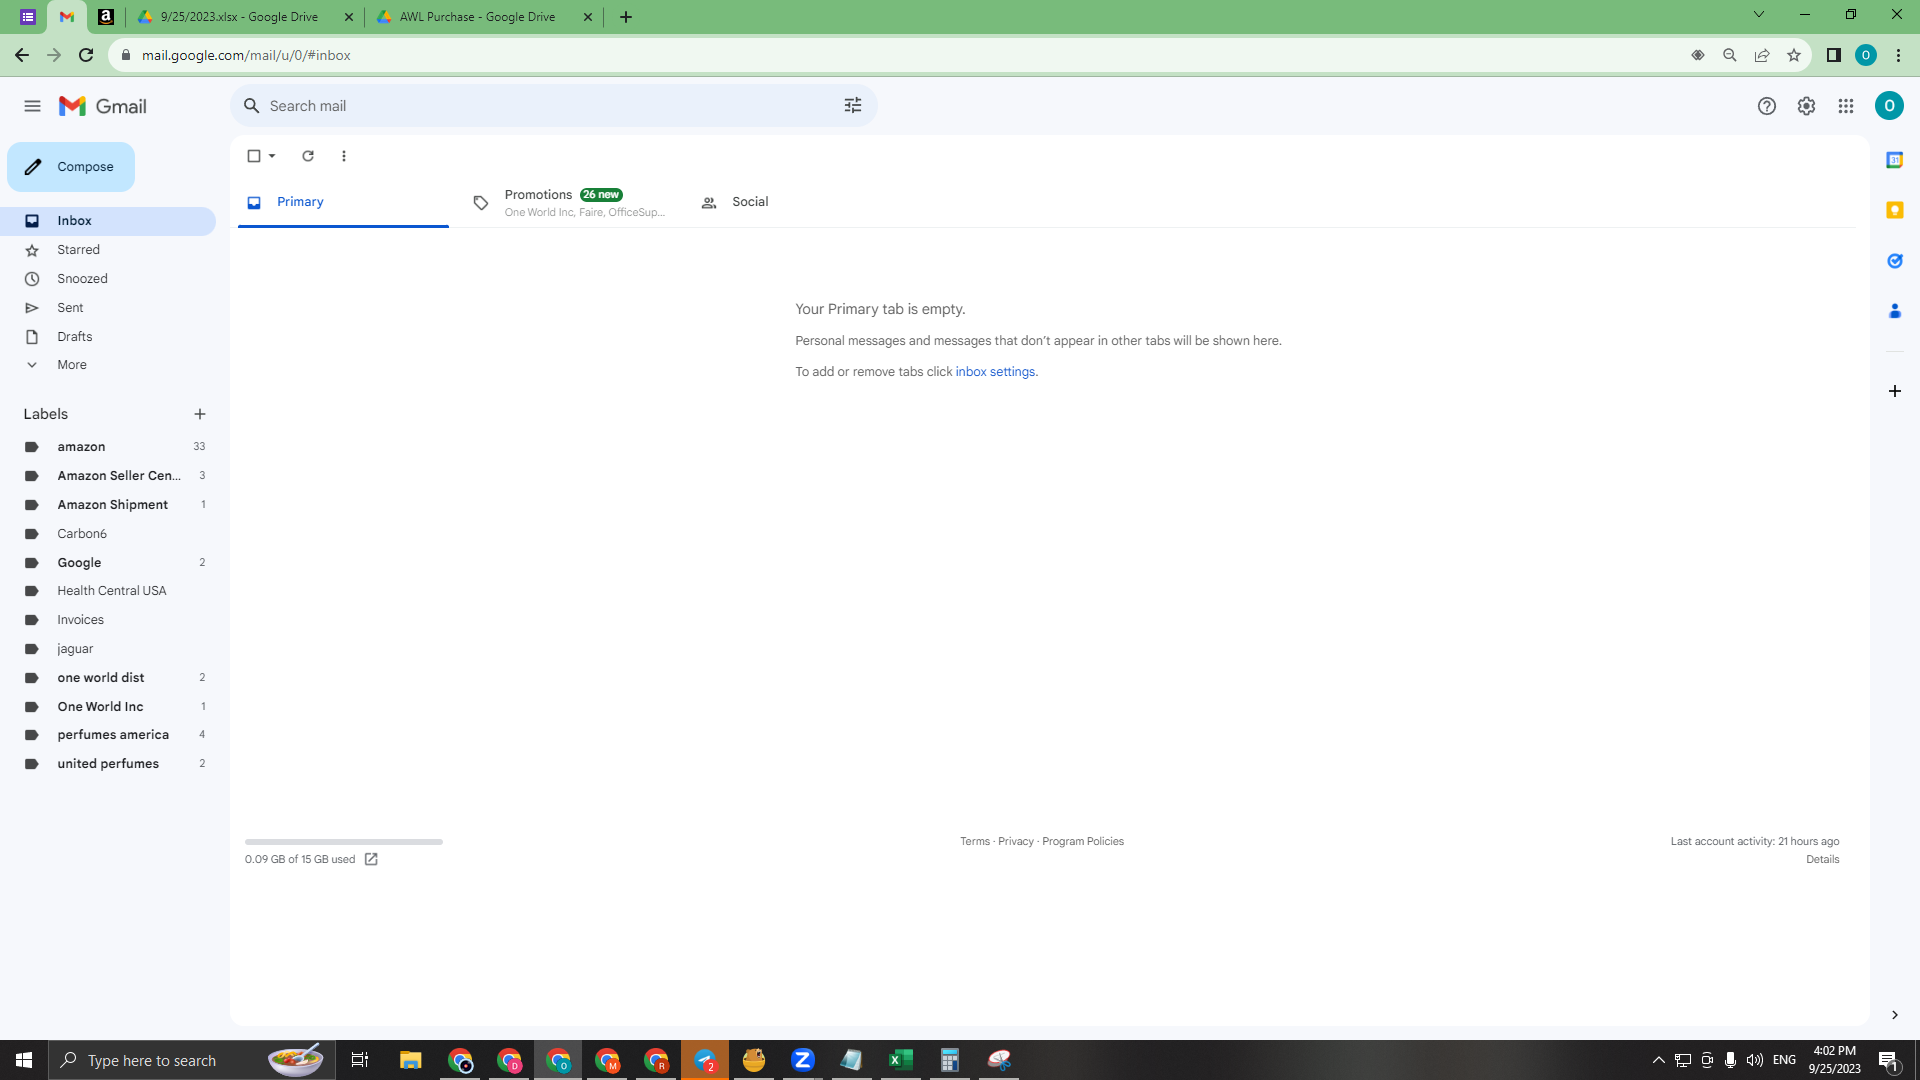The image size is (1920, 1080).
Task: Open the tab search dropdown
Action: pyautogui.click(x=1759, y=14)
